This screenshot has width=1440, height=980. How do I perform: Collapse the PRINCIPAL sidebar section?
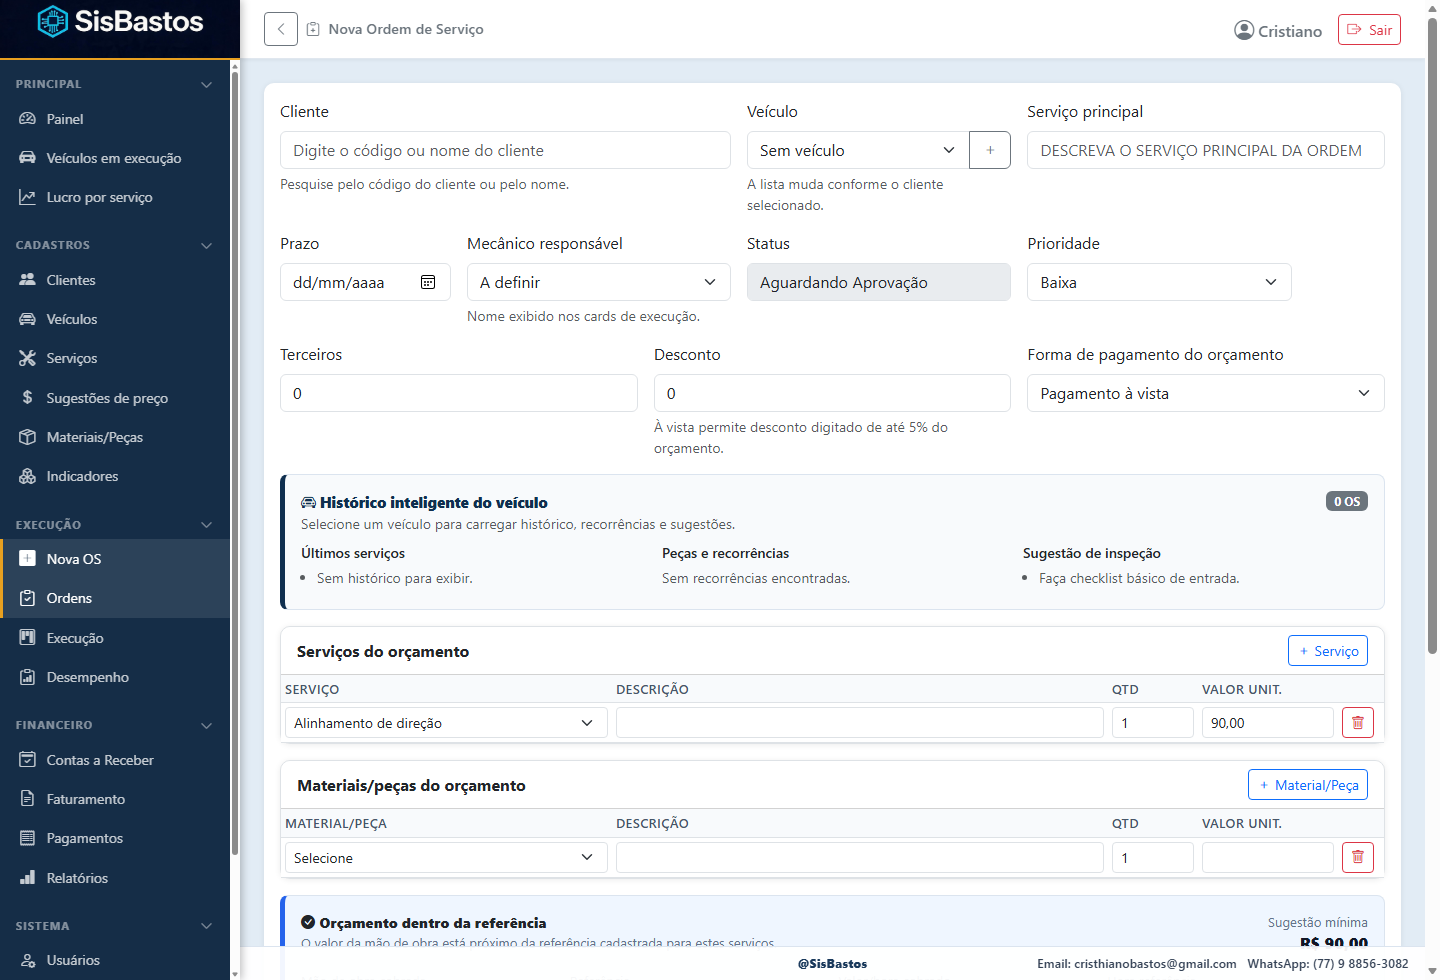(207, 84)
